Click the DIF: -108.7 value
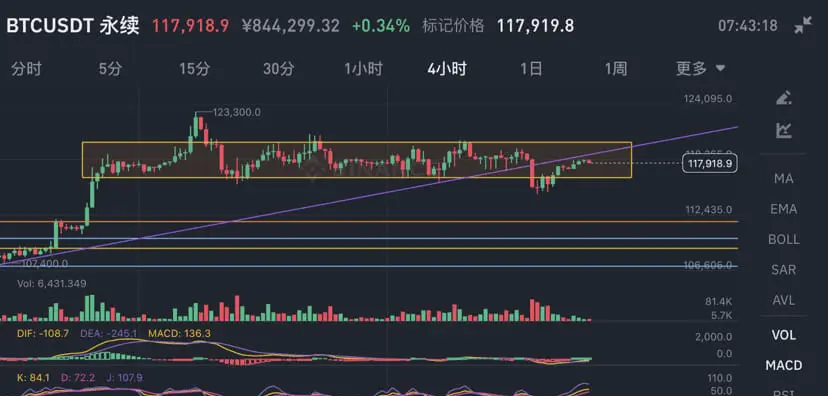 click(43, 334)
